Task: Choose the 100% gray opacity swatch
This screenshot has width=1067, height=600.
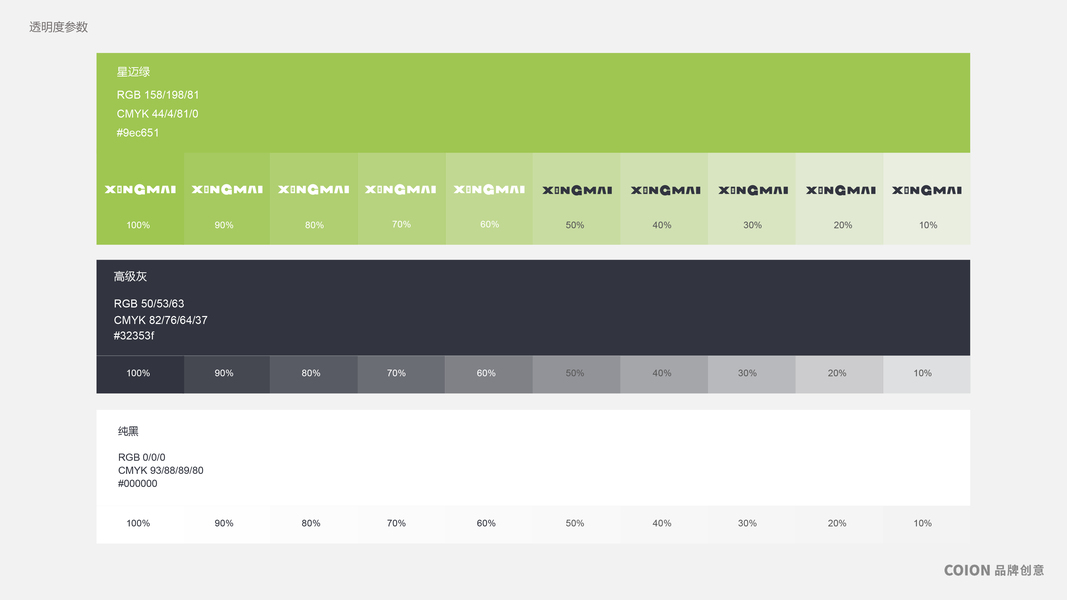Action: coord(140,374)
